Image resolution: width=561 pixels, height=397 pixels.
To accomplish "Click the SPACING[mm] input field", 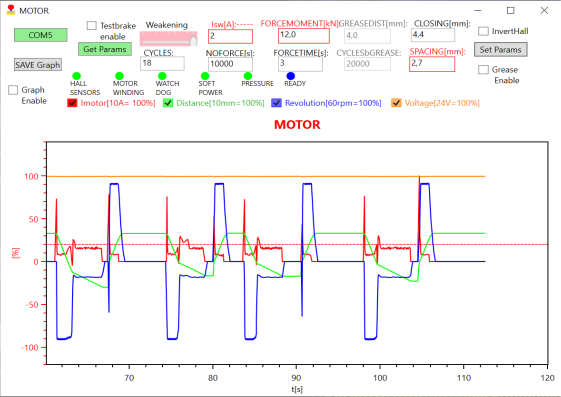I will [432, 64].
